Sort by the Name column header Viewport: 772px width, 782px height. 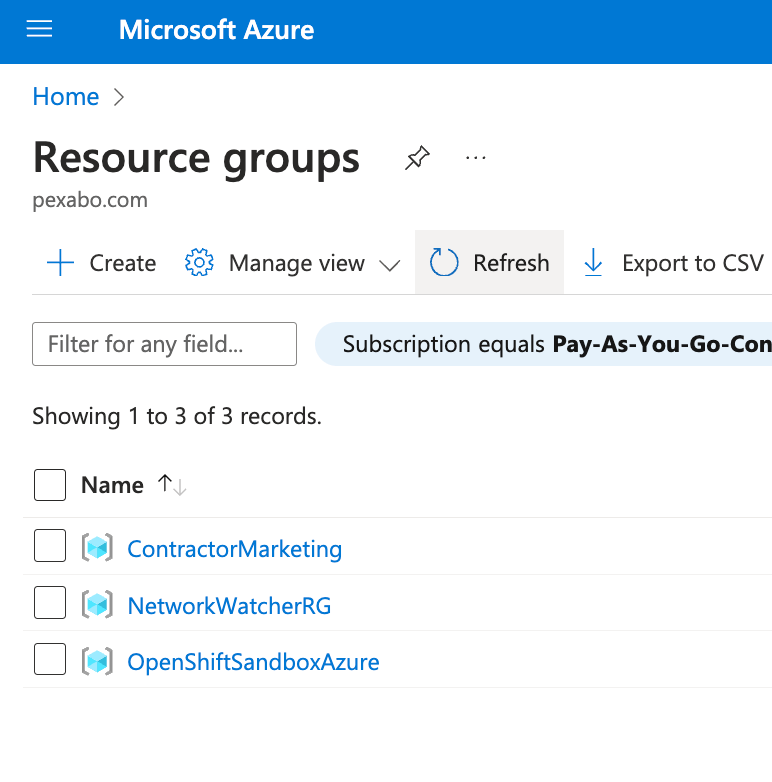click(x=112, y=485)
